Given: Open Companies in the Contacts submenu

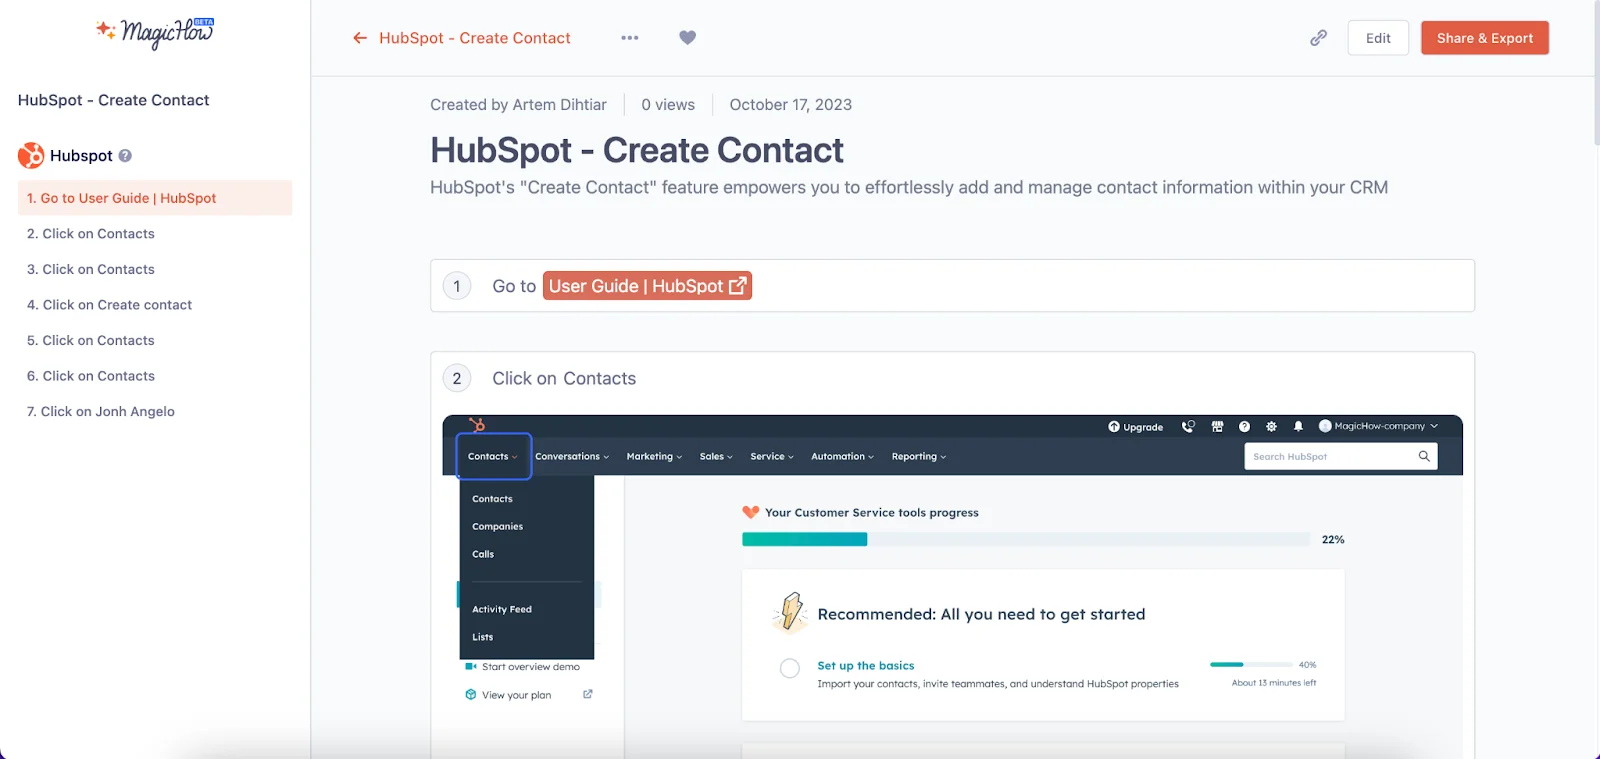Looking at the screenshot, I should (497, 526).
